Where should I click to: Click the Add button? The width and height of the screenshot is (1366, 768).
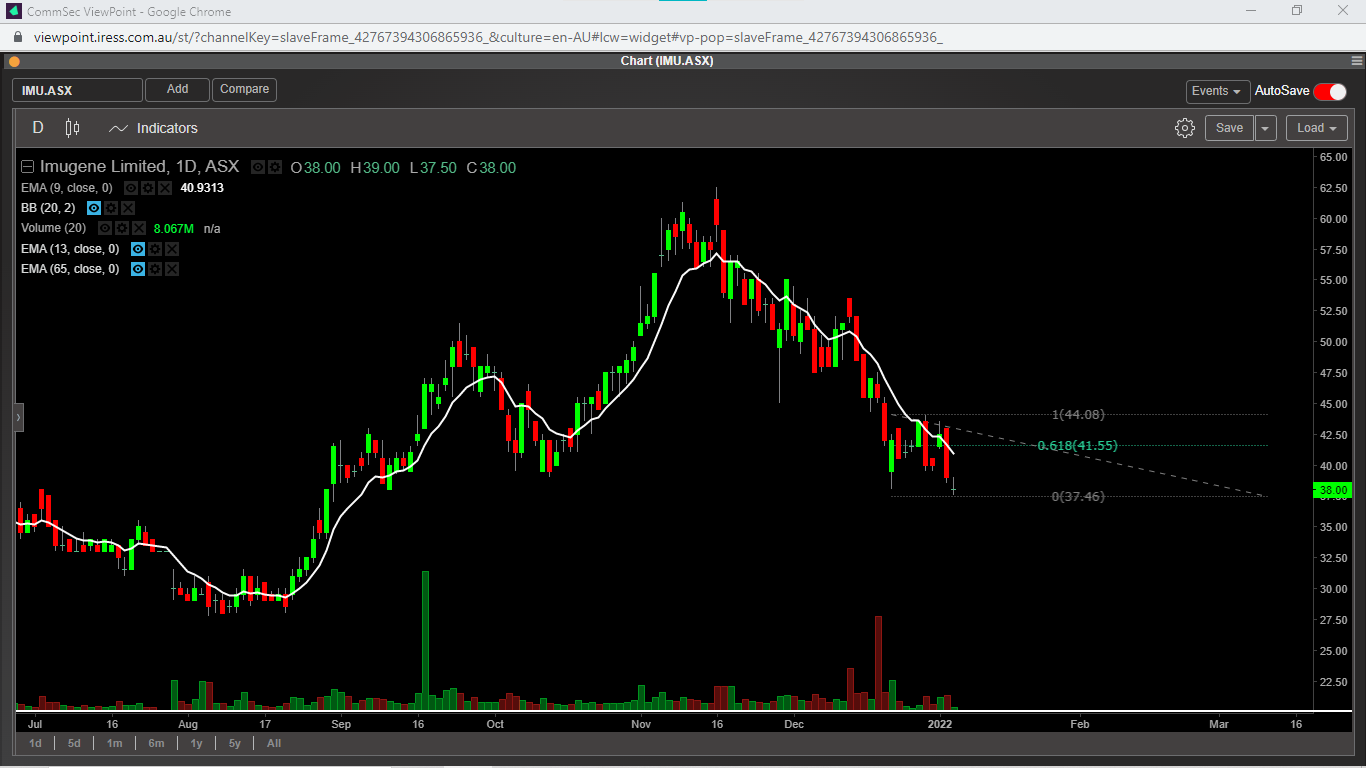tap(177, 90)
